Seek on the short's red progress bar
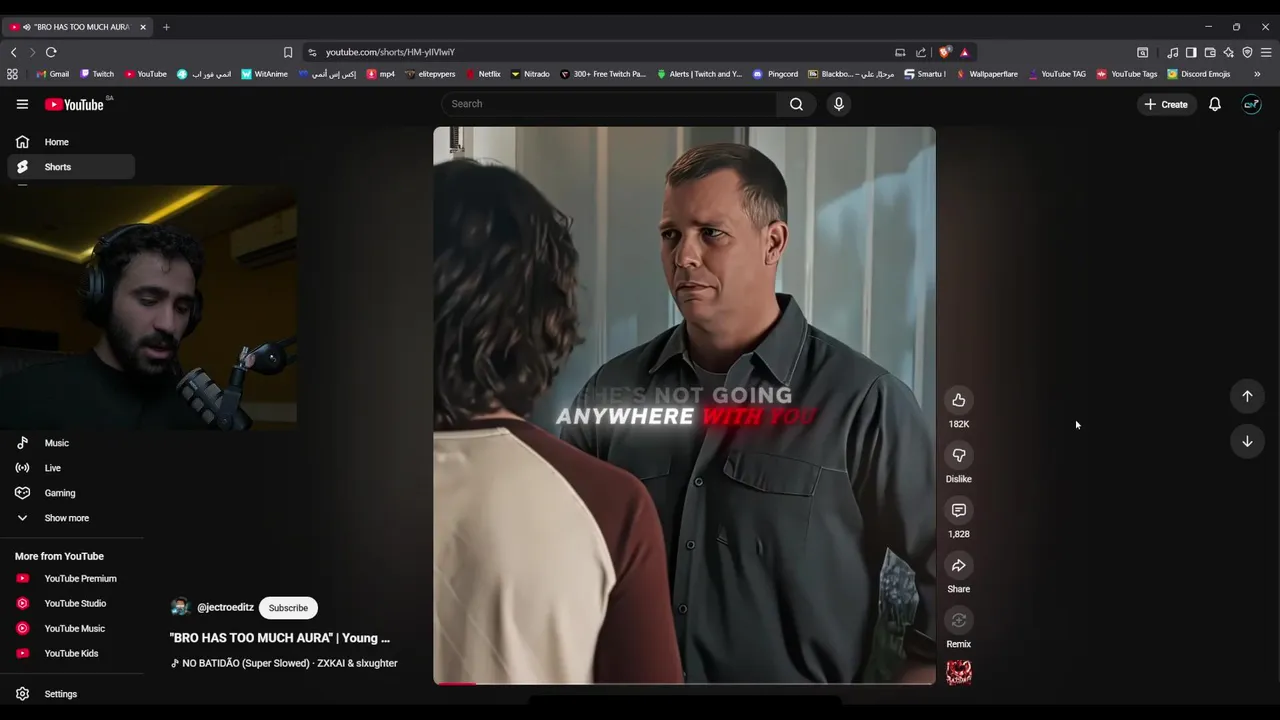Screen dimensions: 1280x720 [x=684, y=684]
